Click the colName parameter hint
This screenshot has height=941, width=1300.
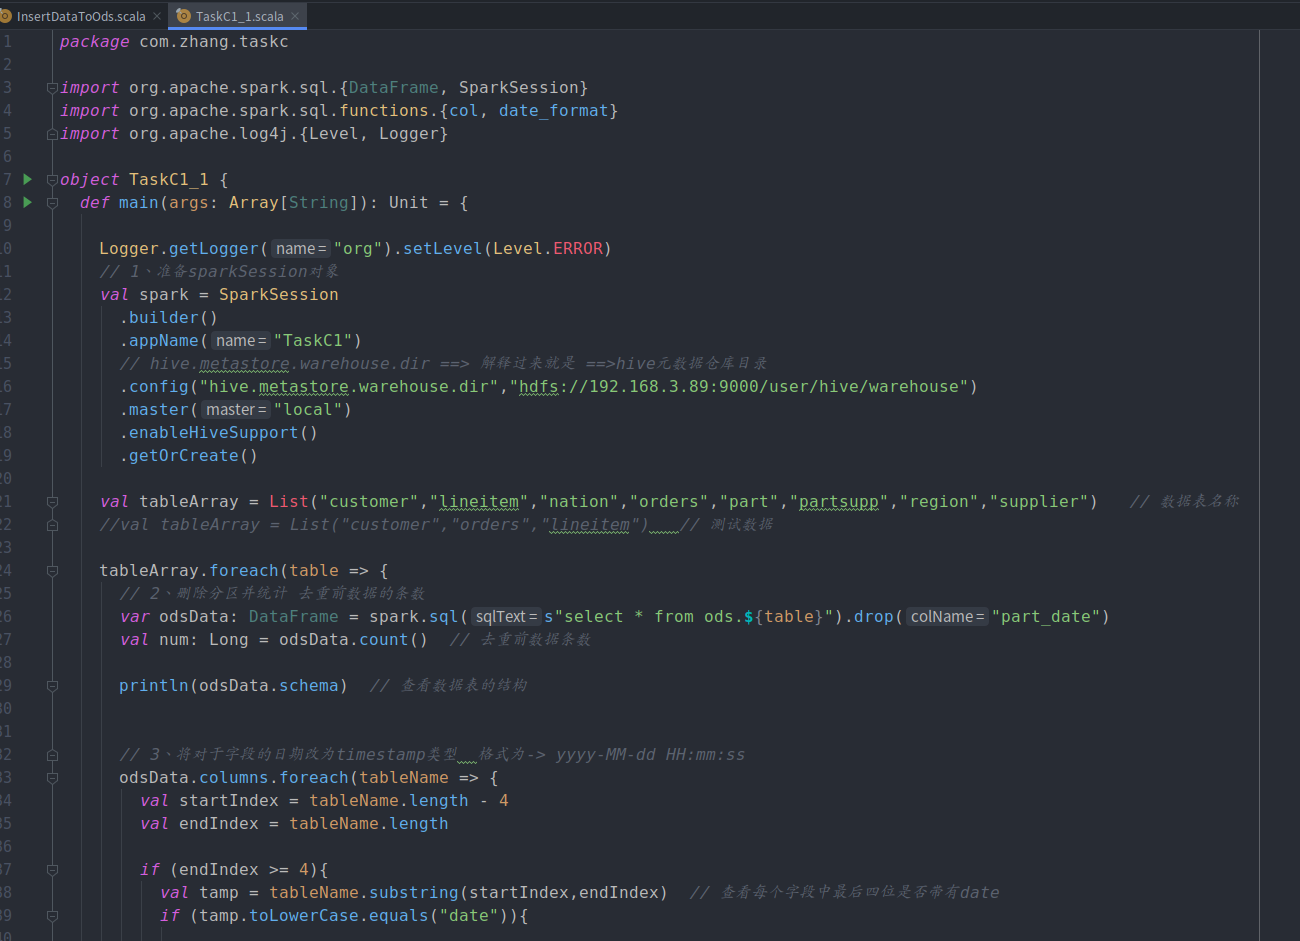coord(947,617)
